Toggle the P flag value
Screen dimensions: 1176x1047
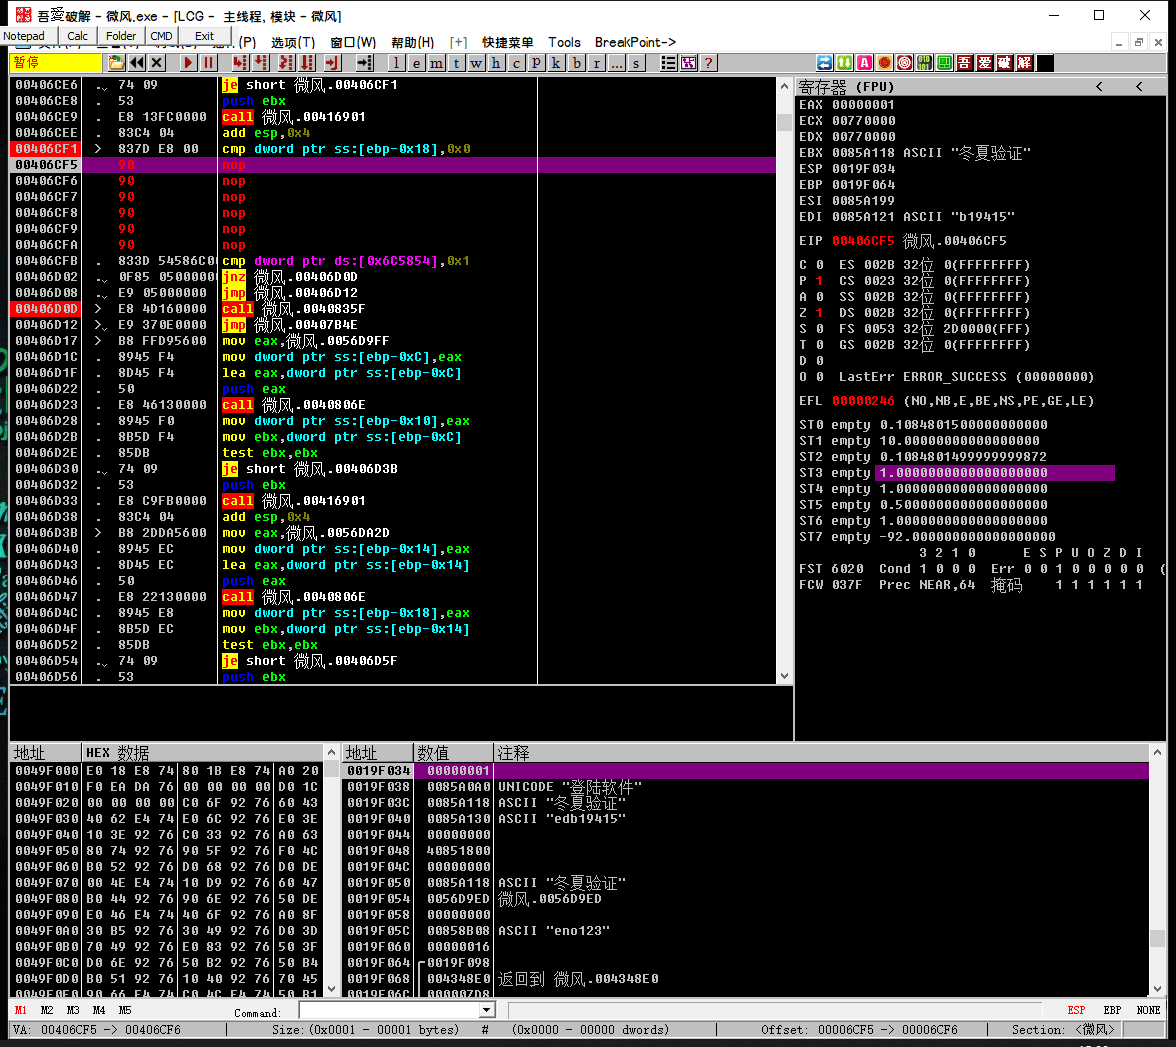(819, 280)
